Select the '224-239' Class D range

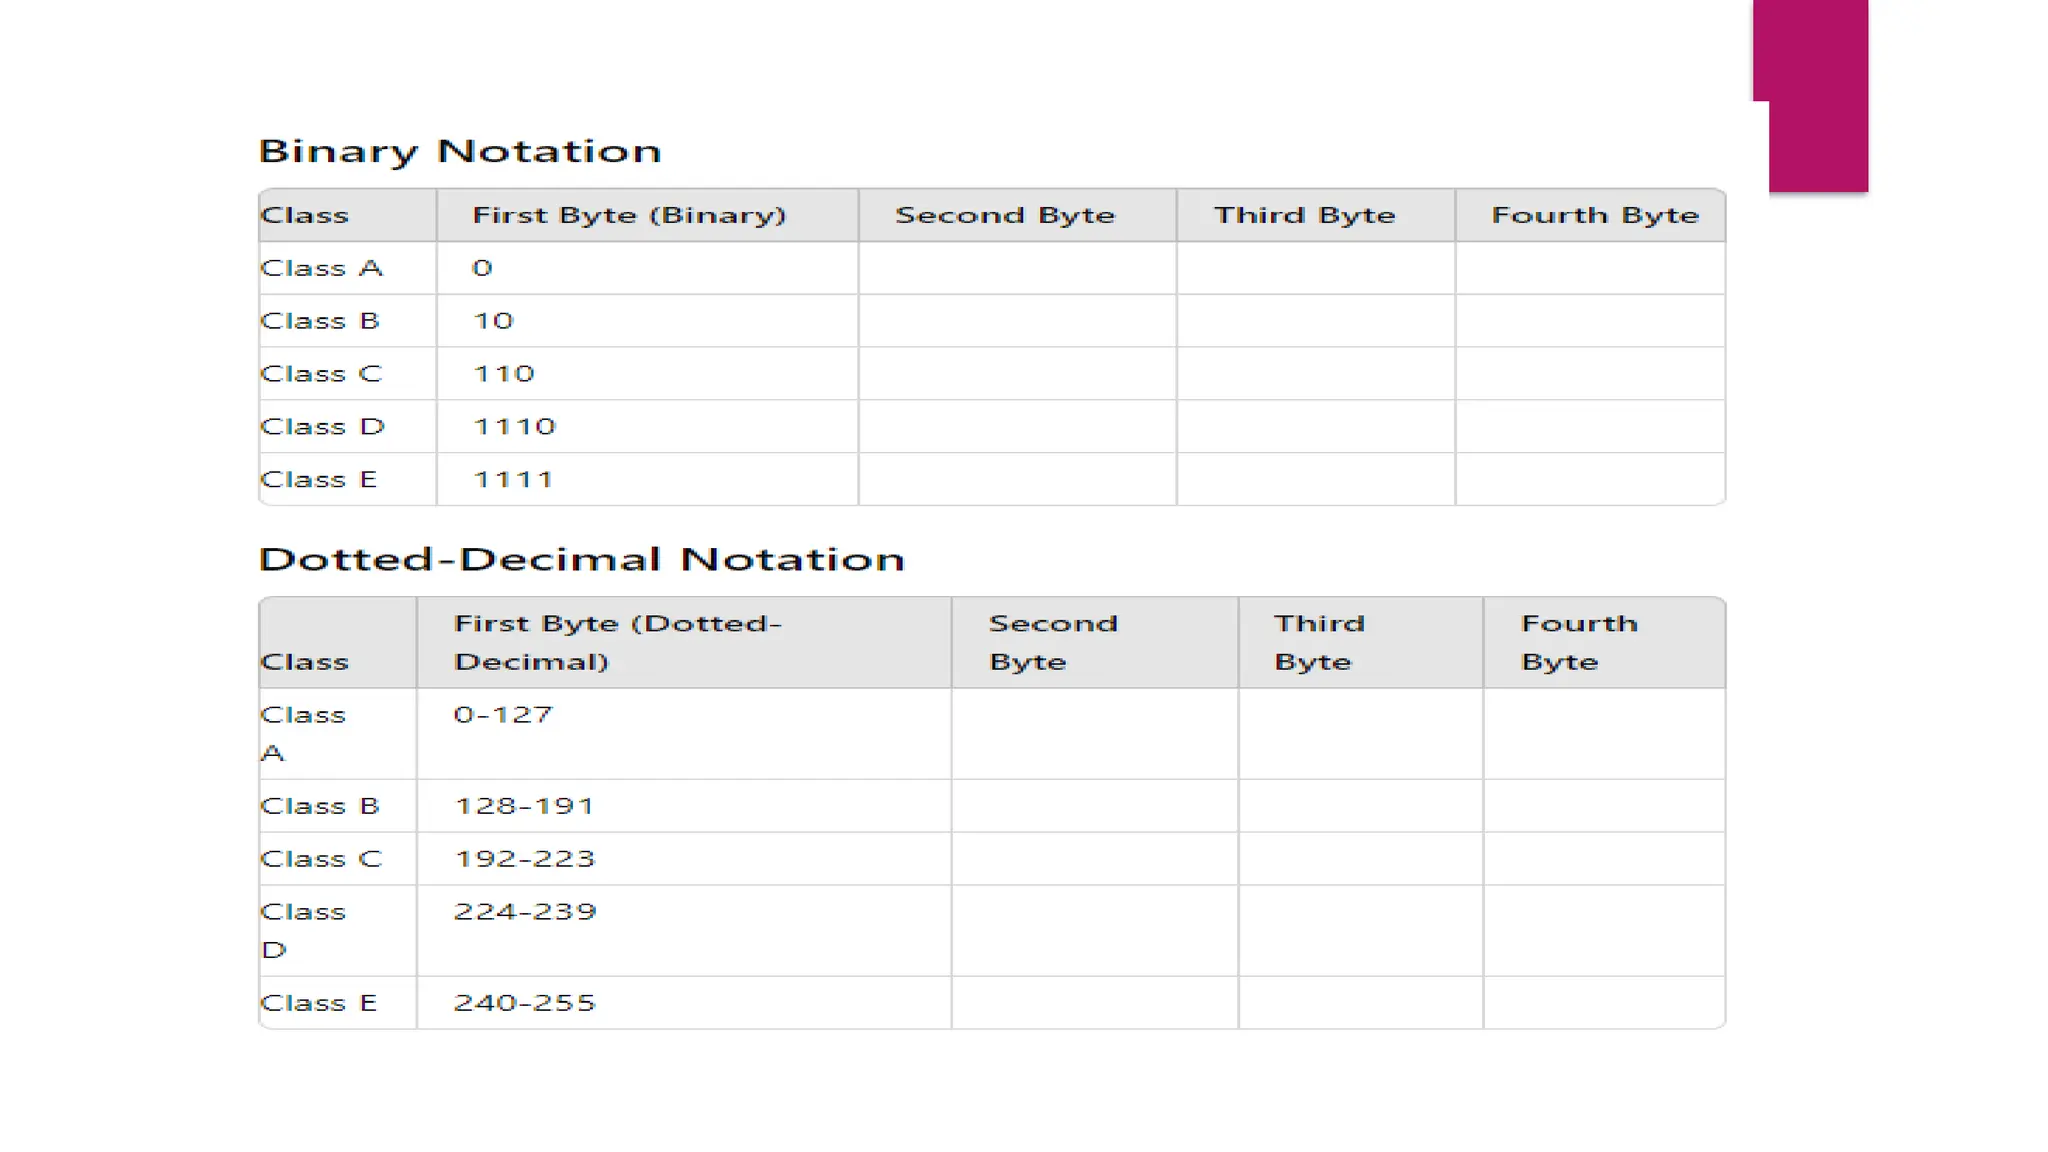524,912
